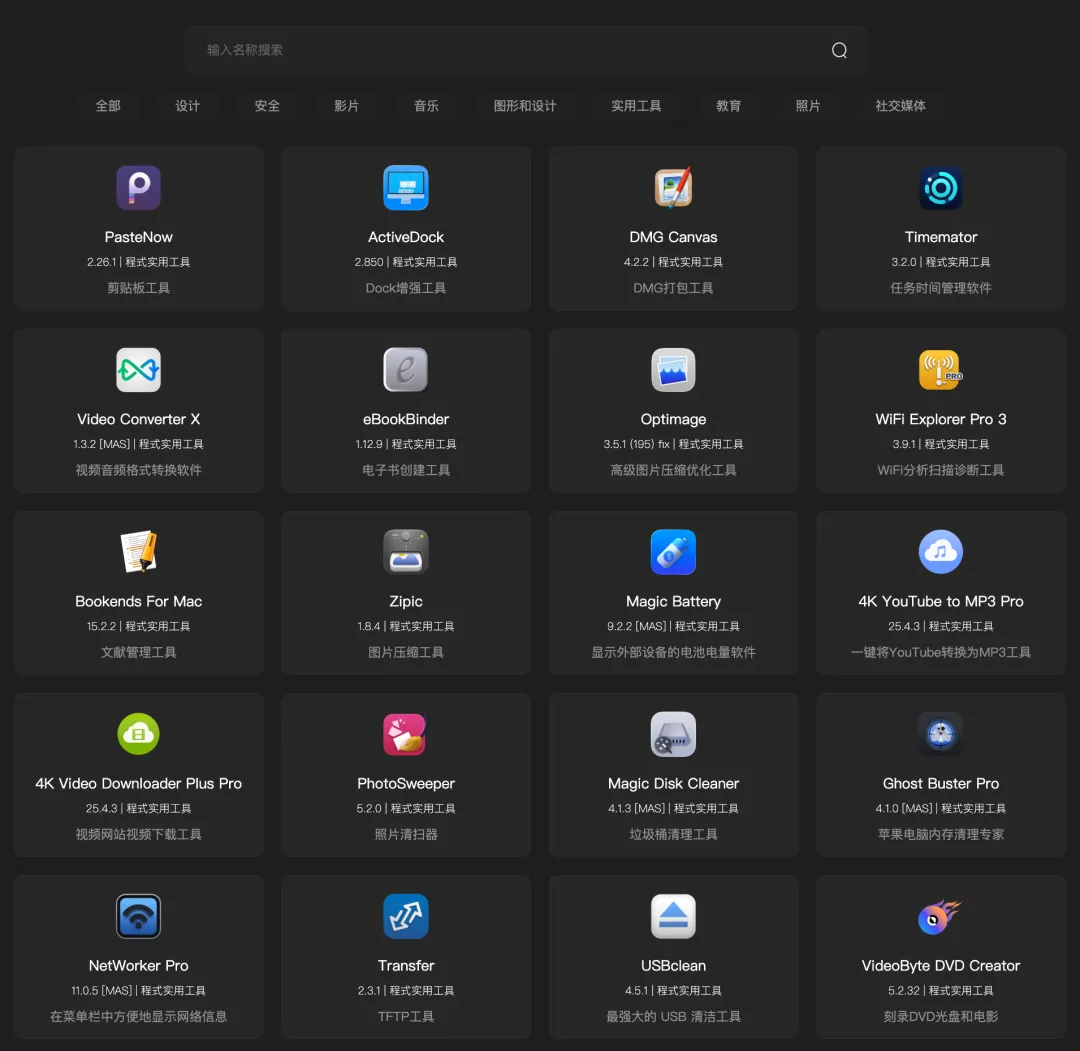Click the 剪贴板工具 description text
The width and height of the screenshot is (1080, 1051).
click(138, 288)
